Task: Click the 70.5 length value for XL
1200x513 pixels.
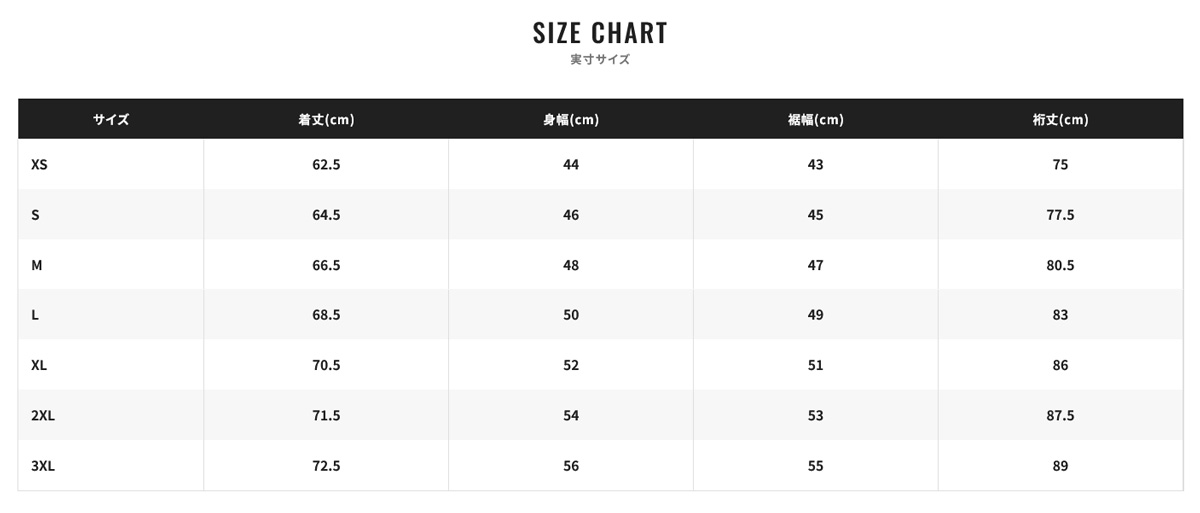Action: point(326,365)
